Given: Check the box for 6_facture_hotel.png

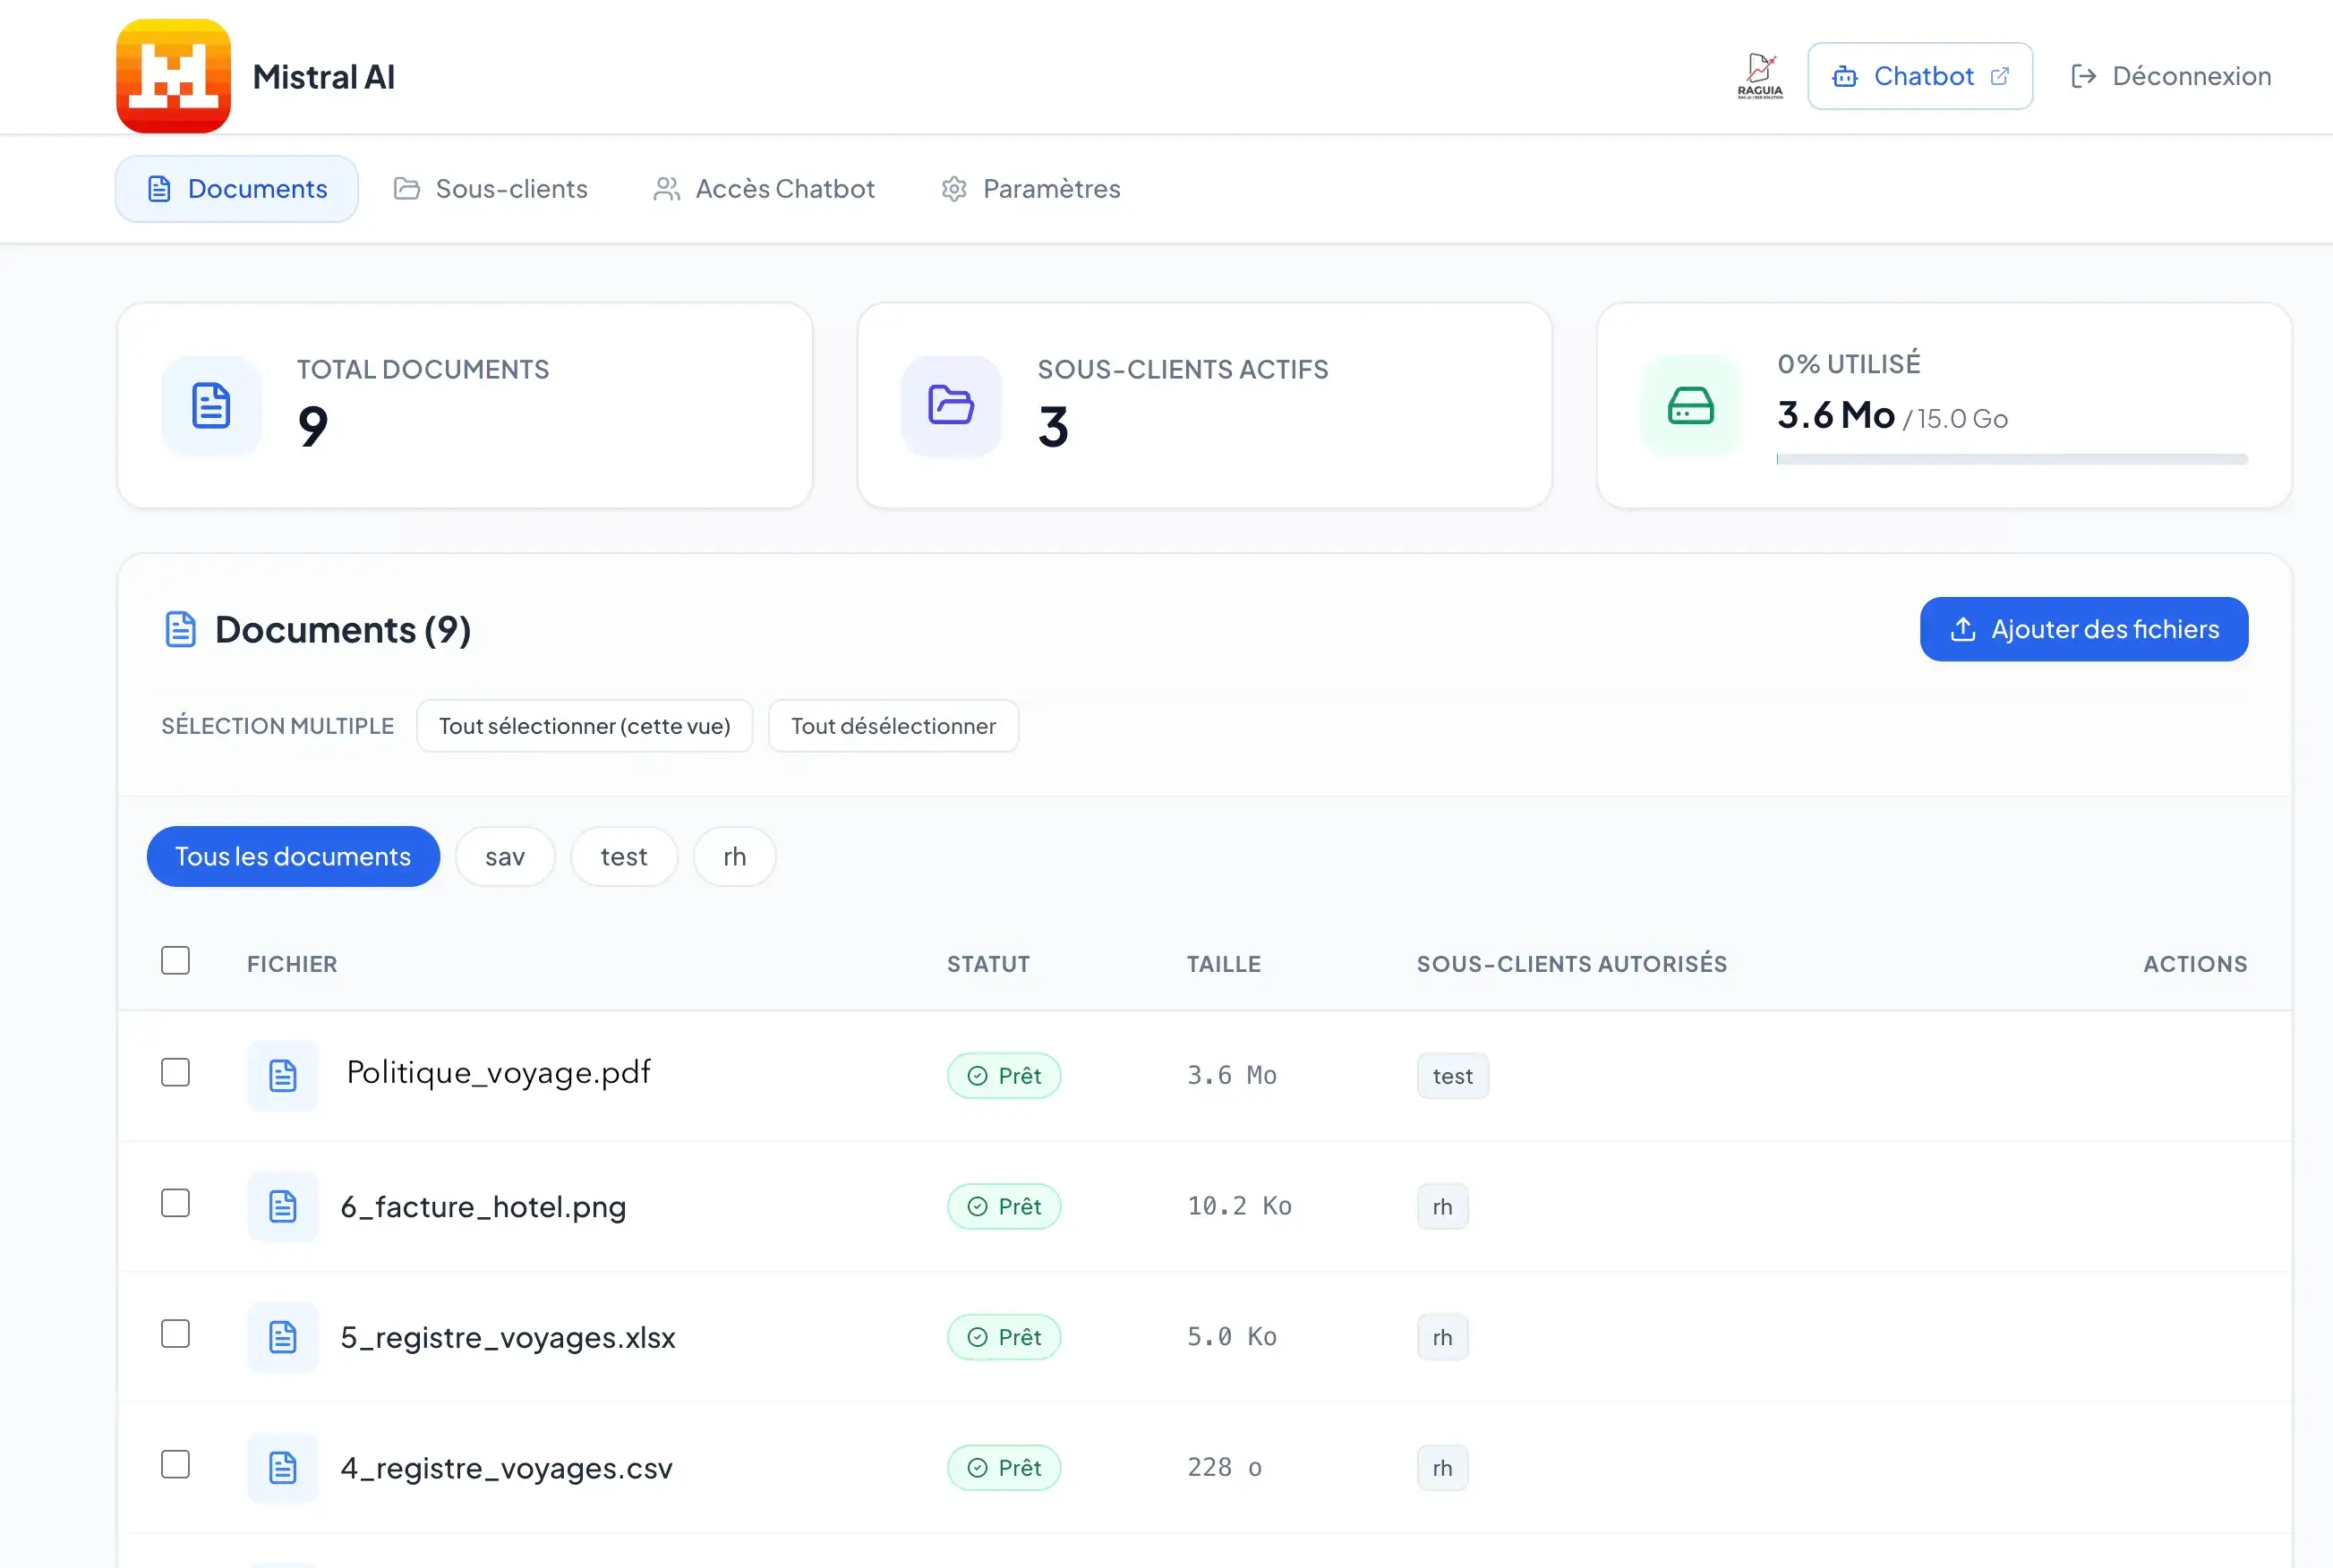Looking at the screenshot, I should 176,1204.
